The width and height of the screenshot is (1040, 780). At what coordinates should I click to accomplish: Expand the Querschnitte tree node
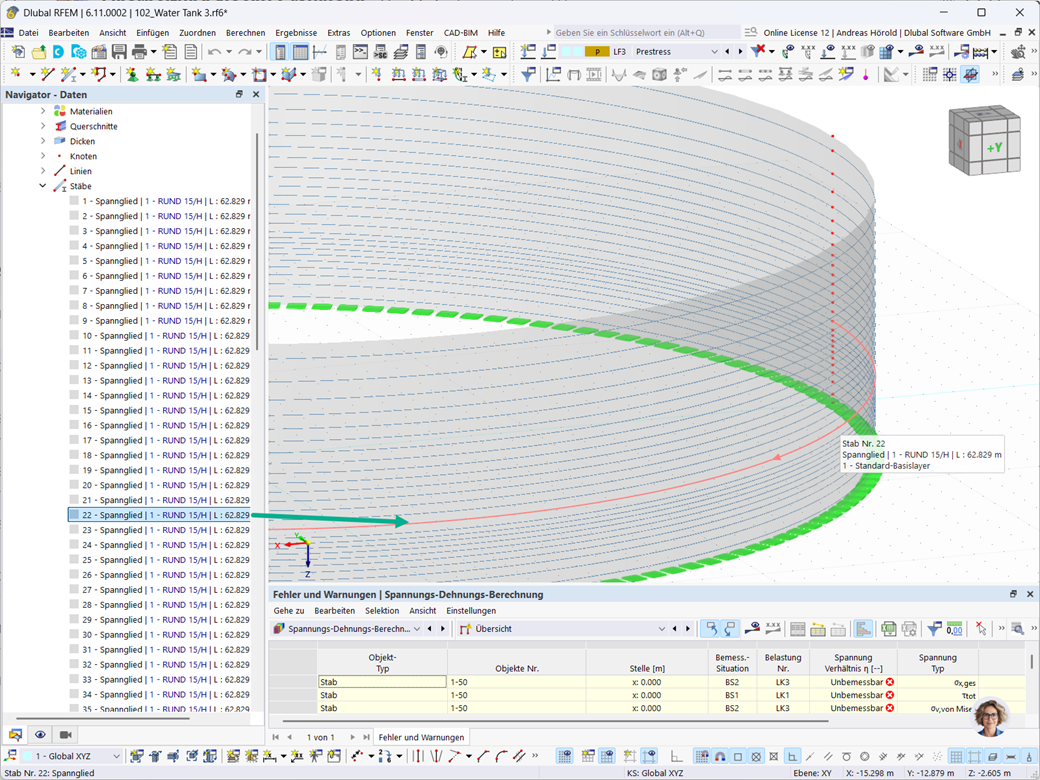pyautogui.click(x=43, y=126)
